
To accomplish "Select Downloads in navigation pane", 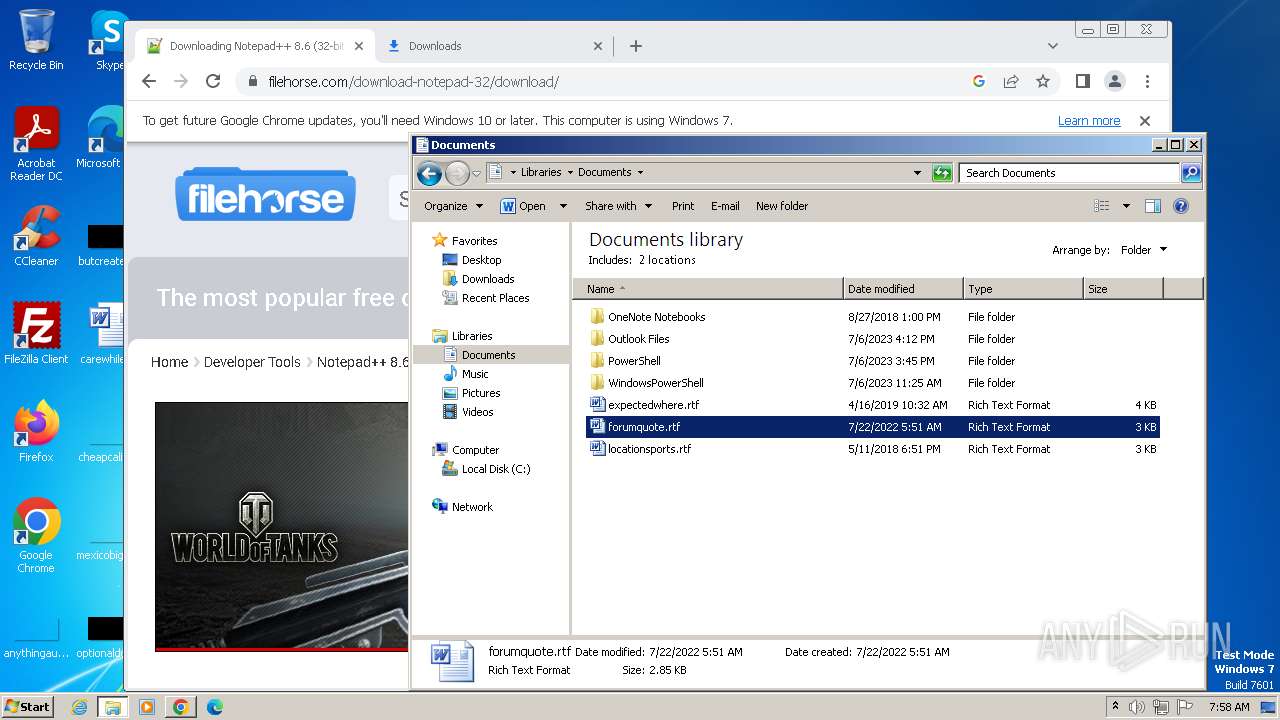I will pyautogui.click(x=488, y=279).
